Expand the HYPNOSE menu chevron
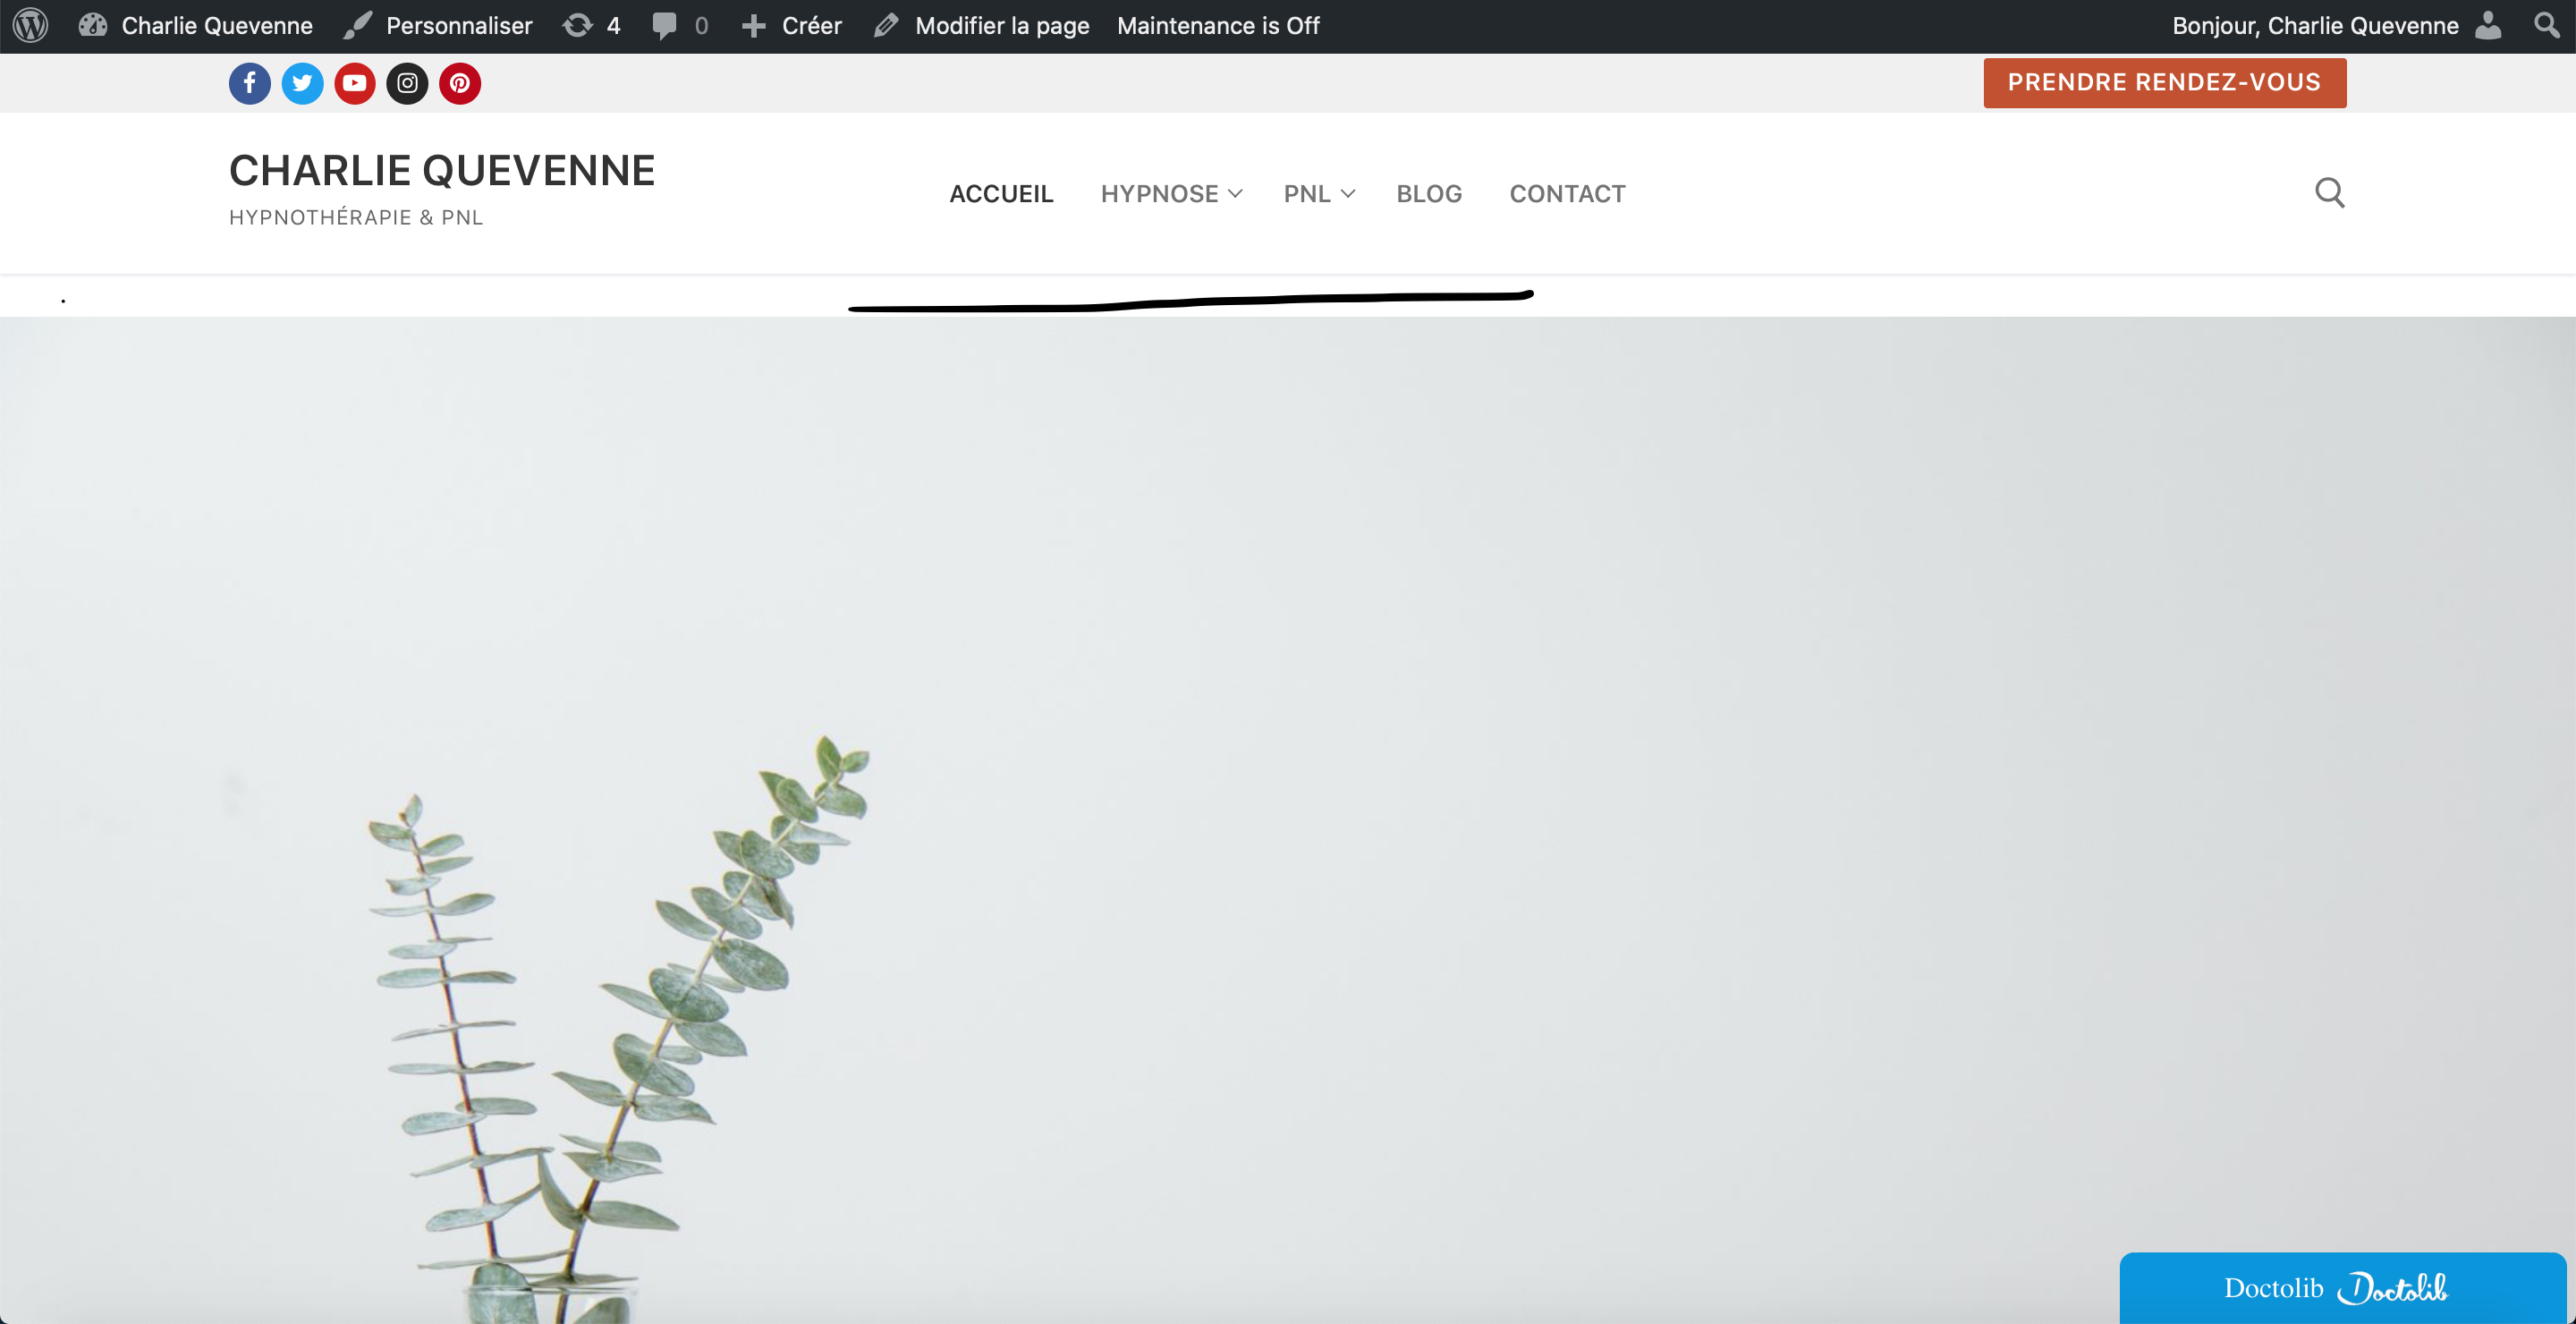This screenshot has height=1324, width=2576. [x=1235, y=194]
